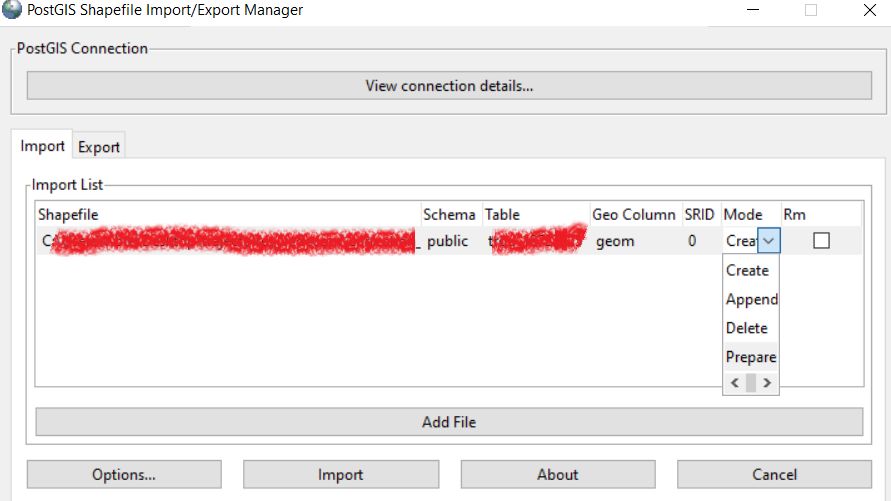Choose Append from the Mode list

click(750, 299)
